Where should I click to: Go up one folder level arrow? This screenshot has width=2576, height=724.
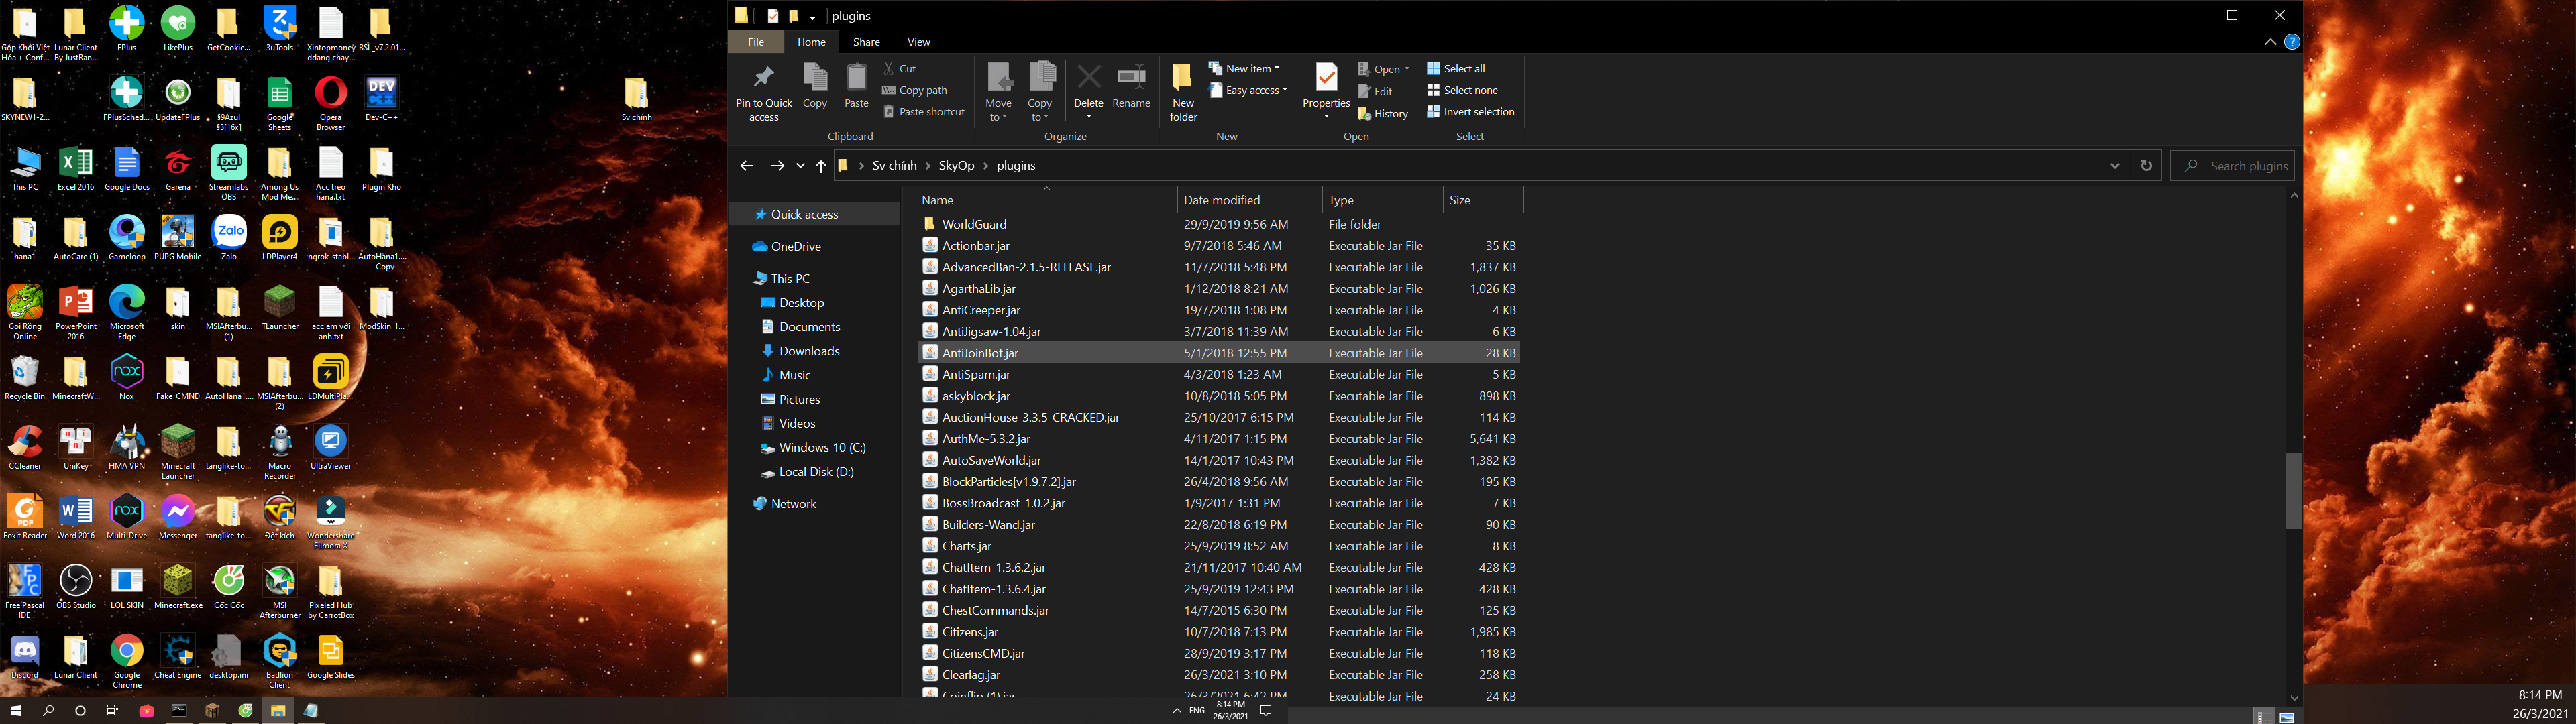click(821, 166)
